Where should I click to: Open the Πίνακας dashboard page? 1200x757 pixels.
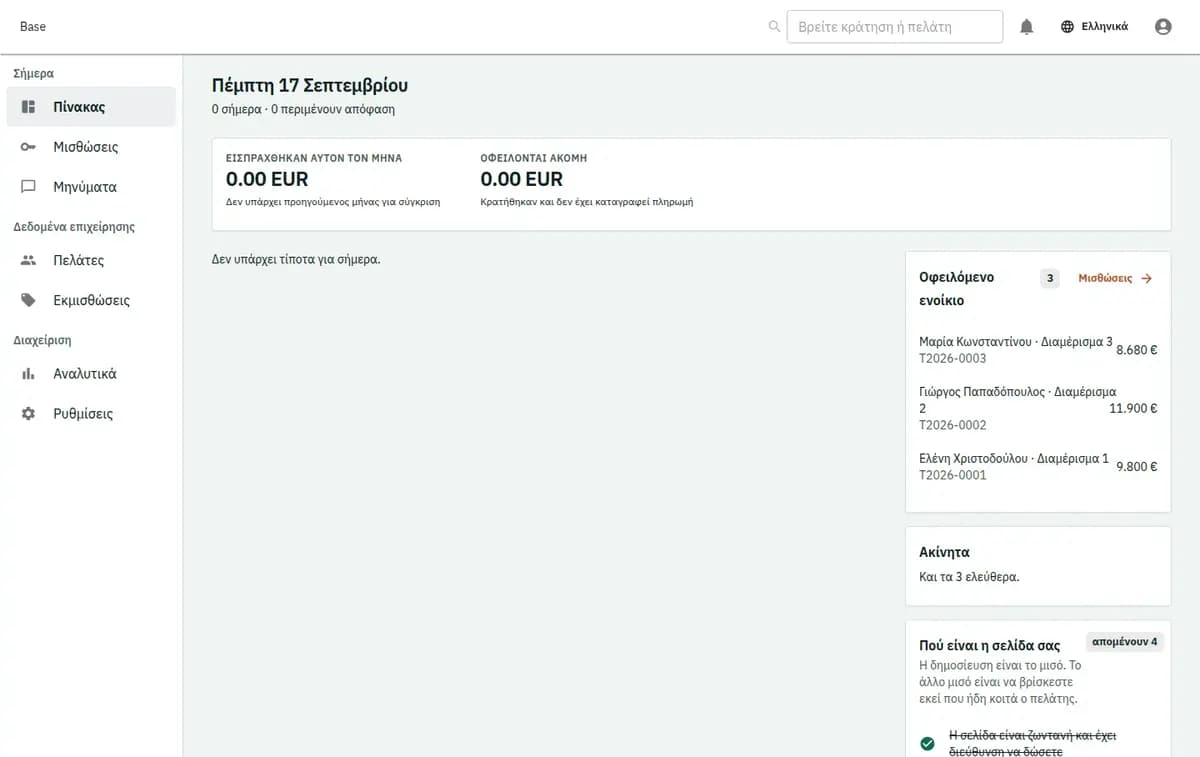91,107
